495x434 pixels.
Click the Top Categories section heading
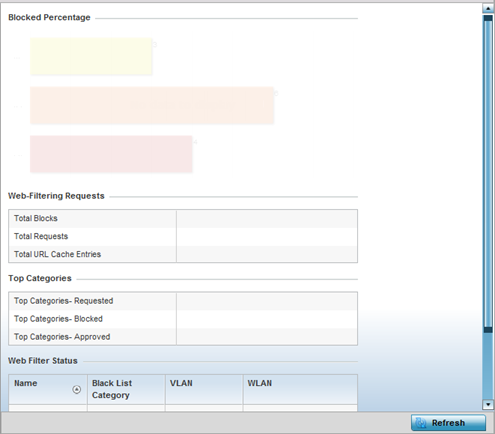tap(40, 278)
